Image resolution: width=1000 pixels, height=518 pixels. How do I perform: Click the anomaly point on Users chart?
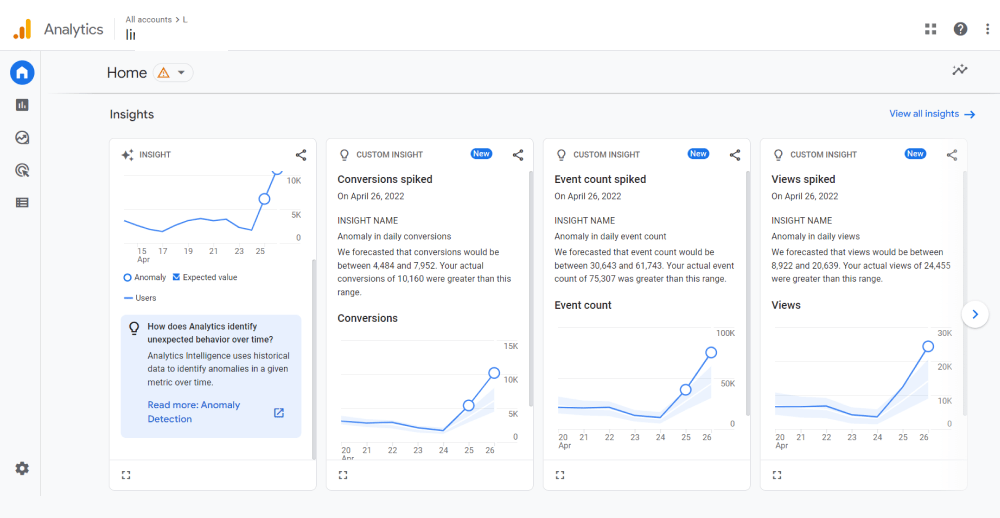pos(264,199)
